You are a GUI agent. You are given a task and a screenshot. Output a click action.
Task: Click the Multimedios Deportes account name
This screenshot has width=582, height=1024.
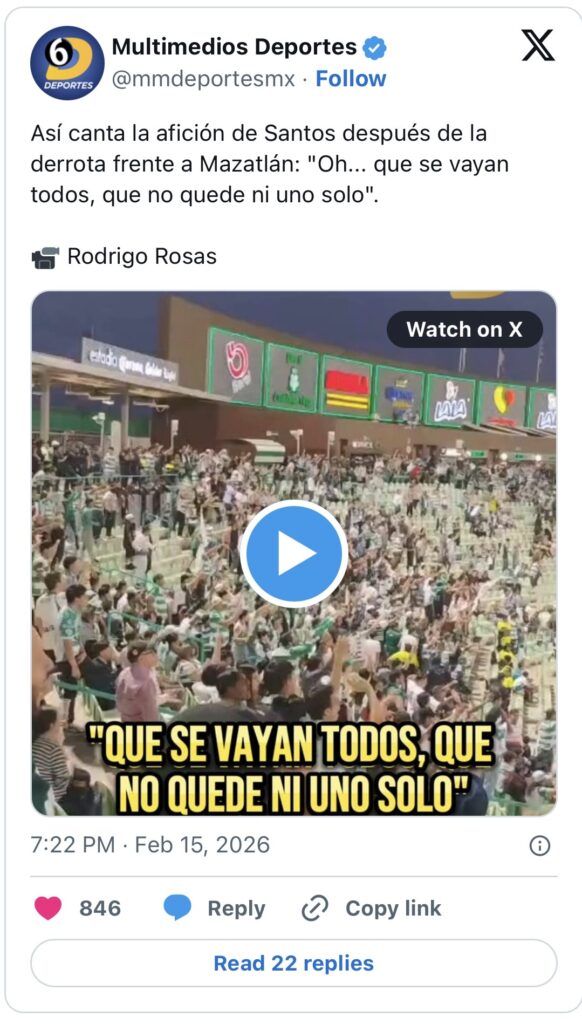tap(234, 47)
